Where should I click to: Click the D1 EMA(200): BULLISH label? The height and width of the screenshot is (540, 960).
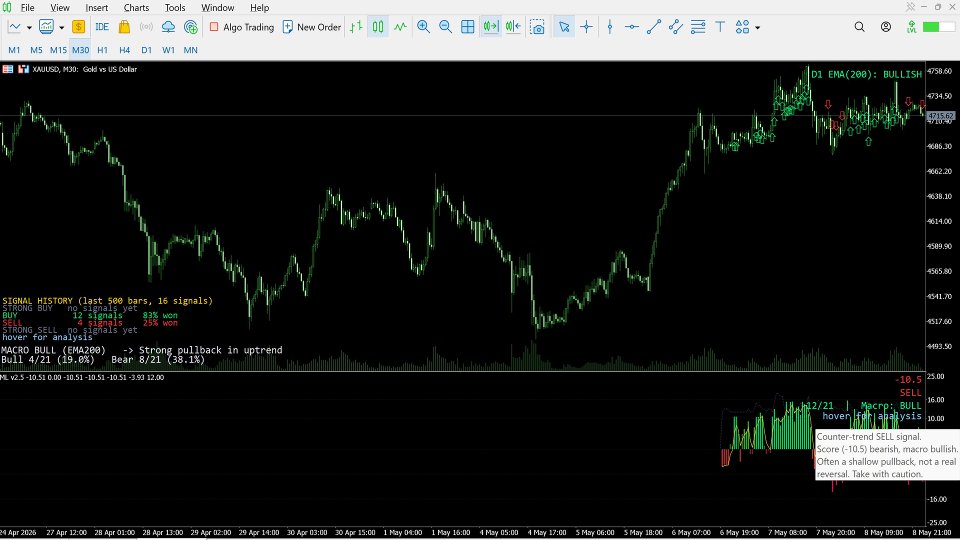click(866, 74)
